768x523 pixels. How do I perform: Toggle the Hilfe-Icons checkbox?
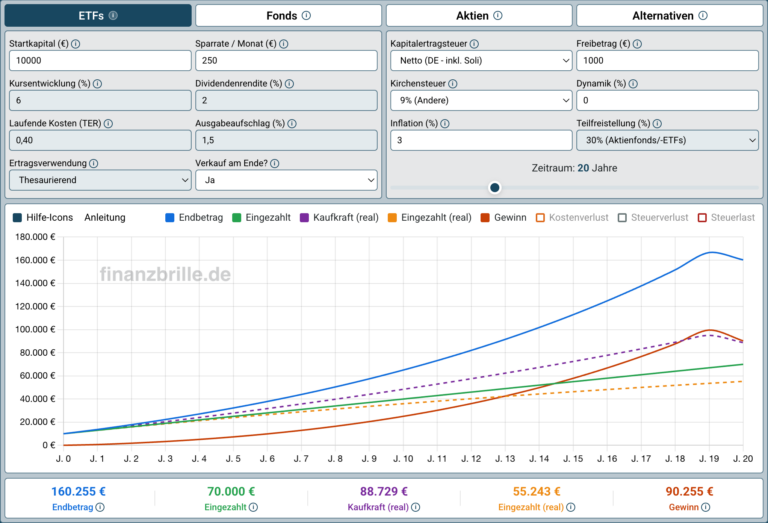point(18,218)
